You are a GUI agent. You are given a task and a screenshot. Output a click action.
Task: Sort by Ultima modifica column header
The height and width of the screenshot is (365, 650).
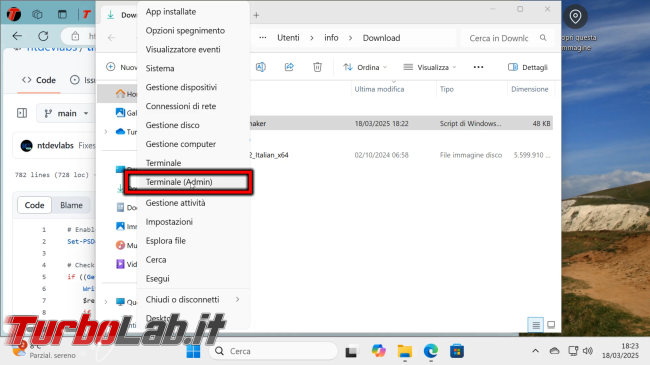tap(379, 89)
